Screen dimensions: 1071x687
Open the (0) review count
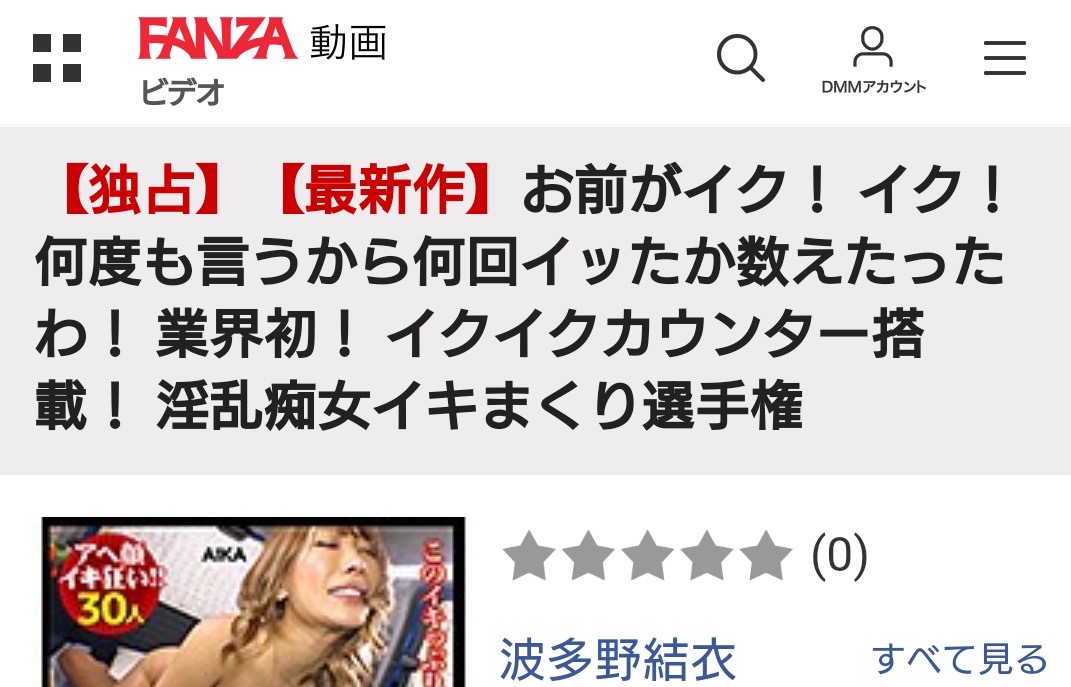click(839, 556)
